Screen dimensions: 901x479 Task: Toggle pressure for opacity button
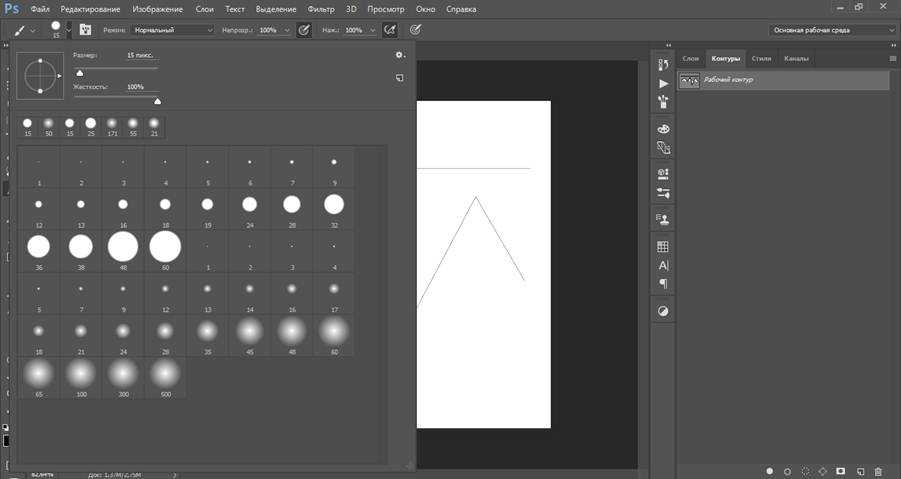click(304, 30)
